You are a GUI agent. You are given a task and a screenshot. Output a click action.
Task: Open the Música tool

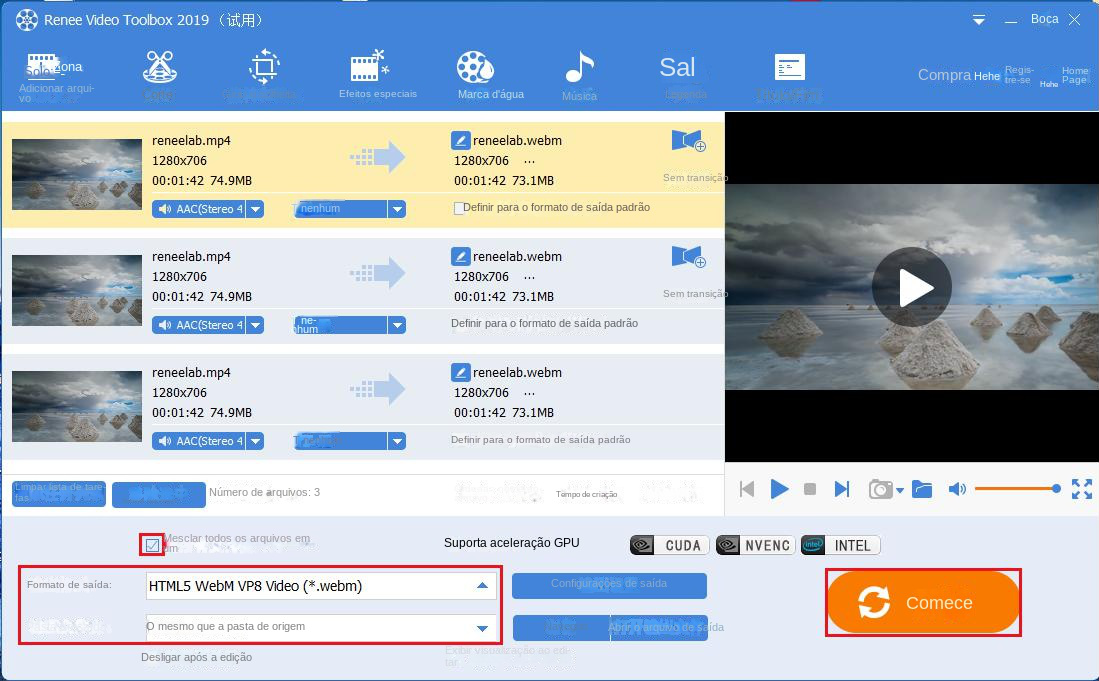click(x=579, y=68)
